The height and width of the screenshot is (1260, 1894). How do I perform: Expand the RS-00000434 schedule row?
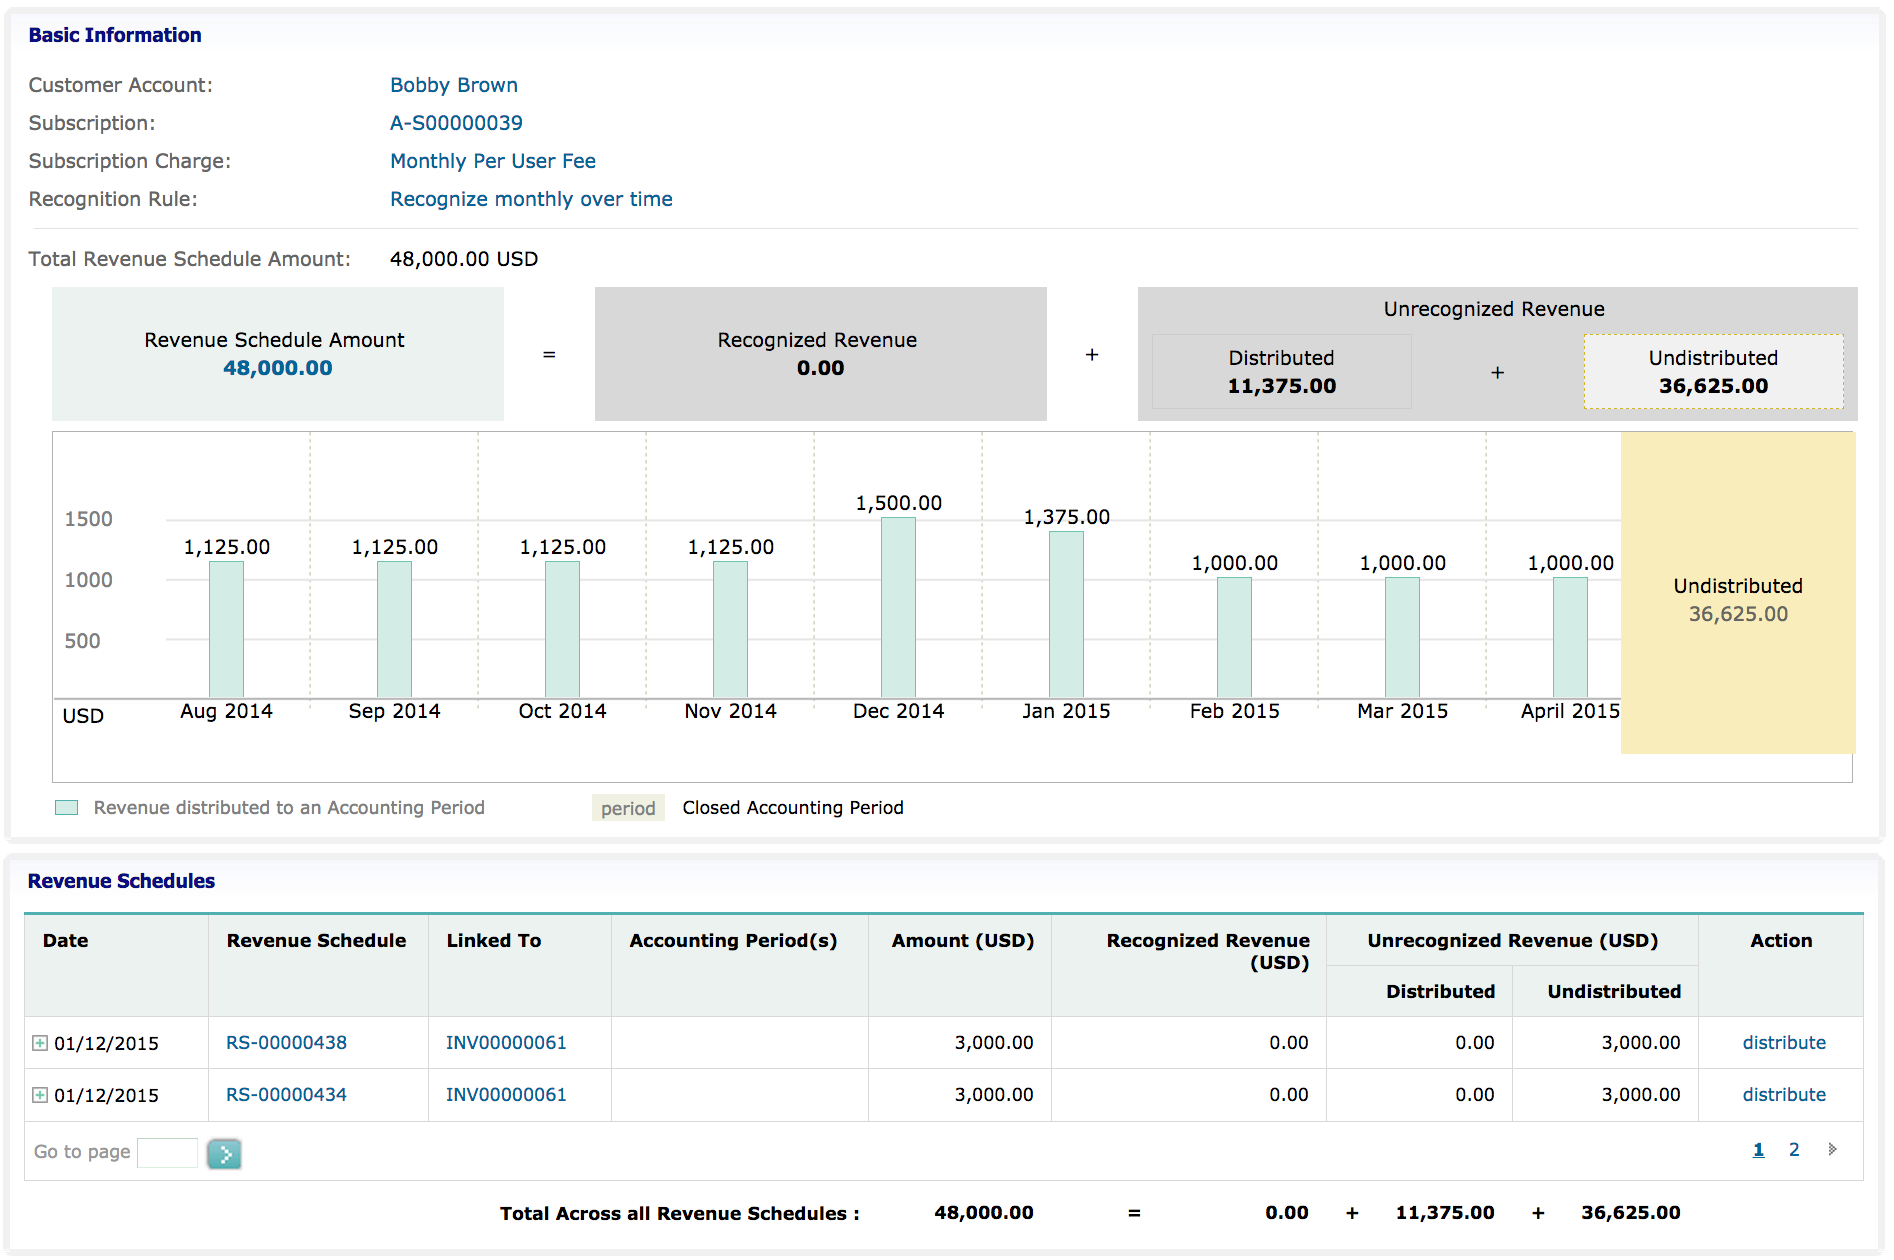point(40,1095)
